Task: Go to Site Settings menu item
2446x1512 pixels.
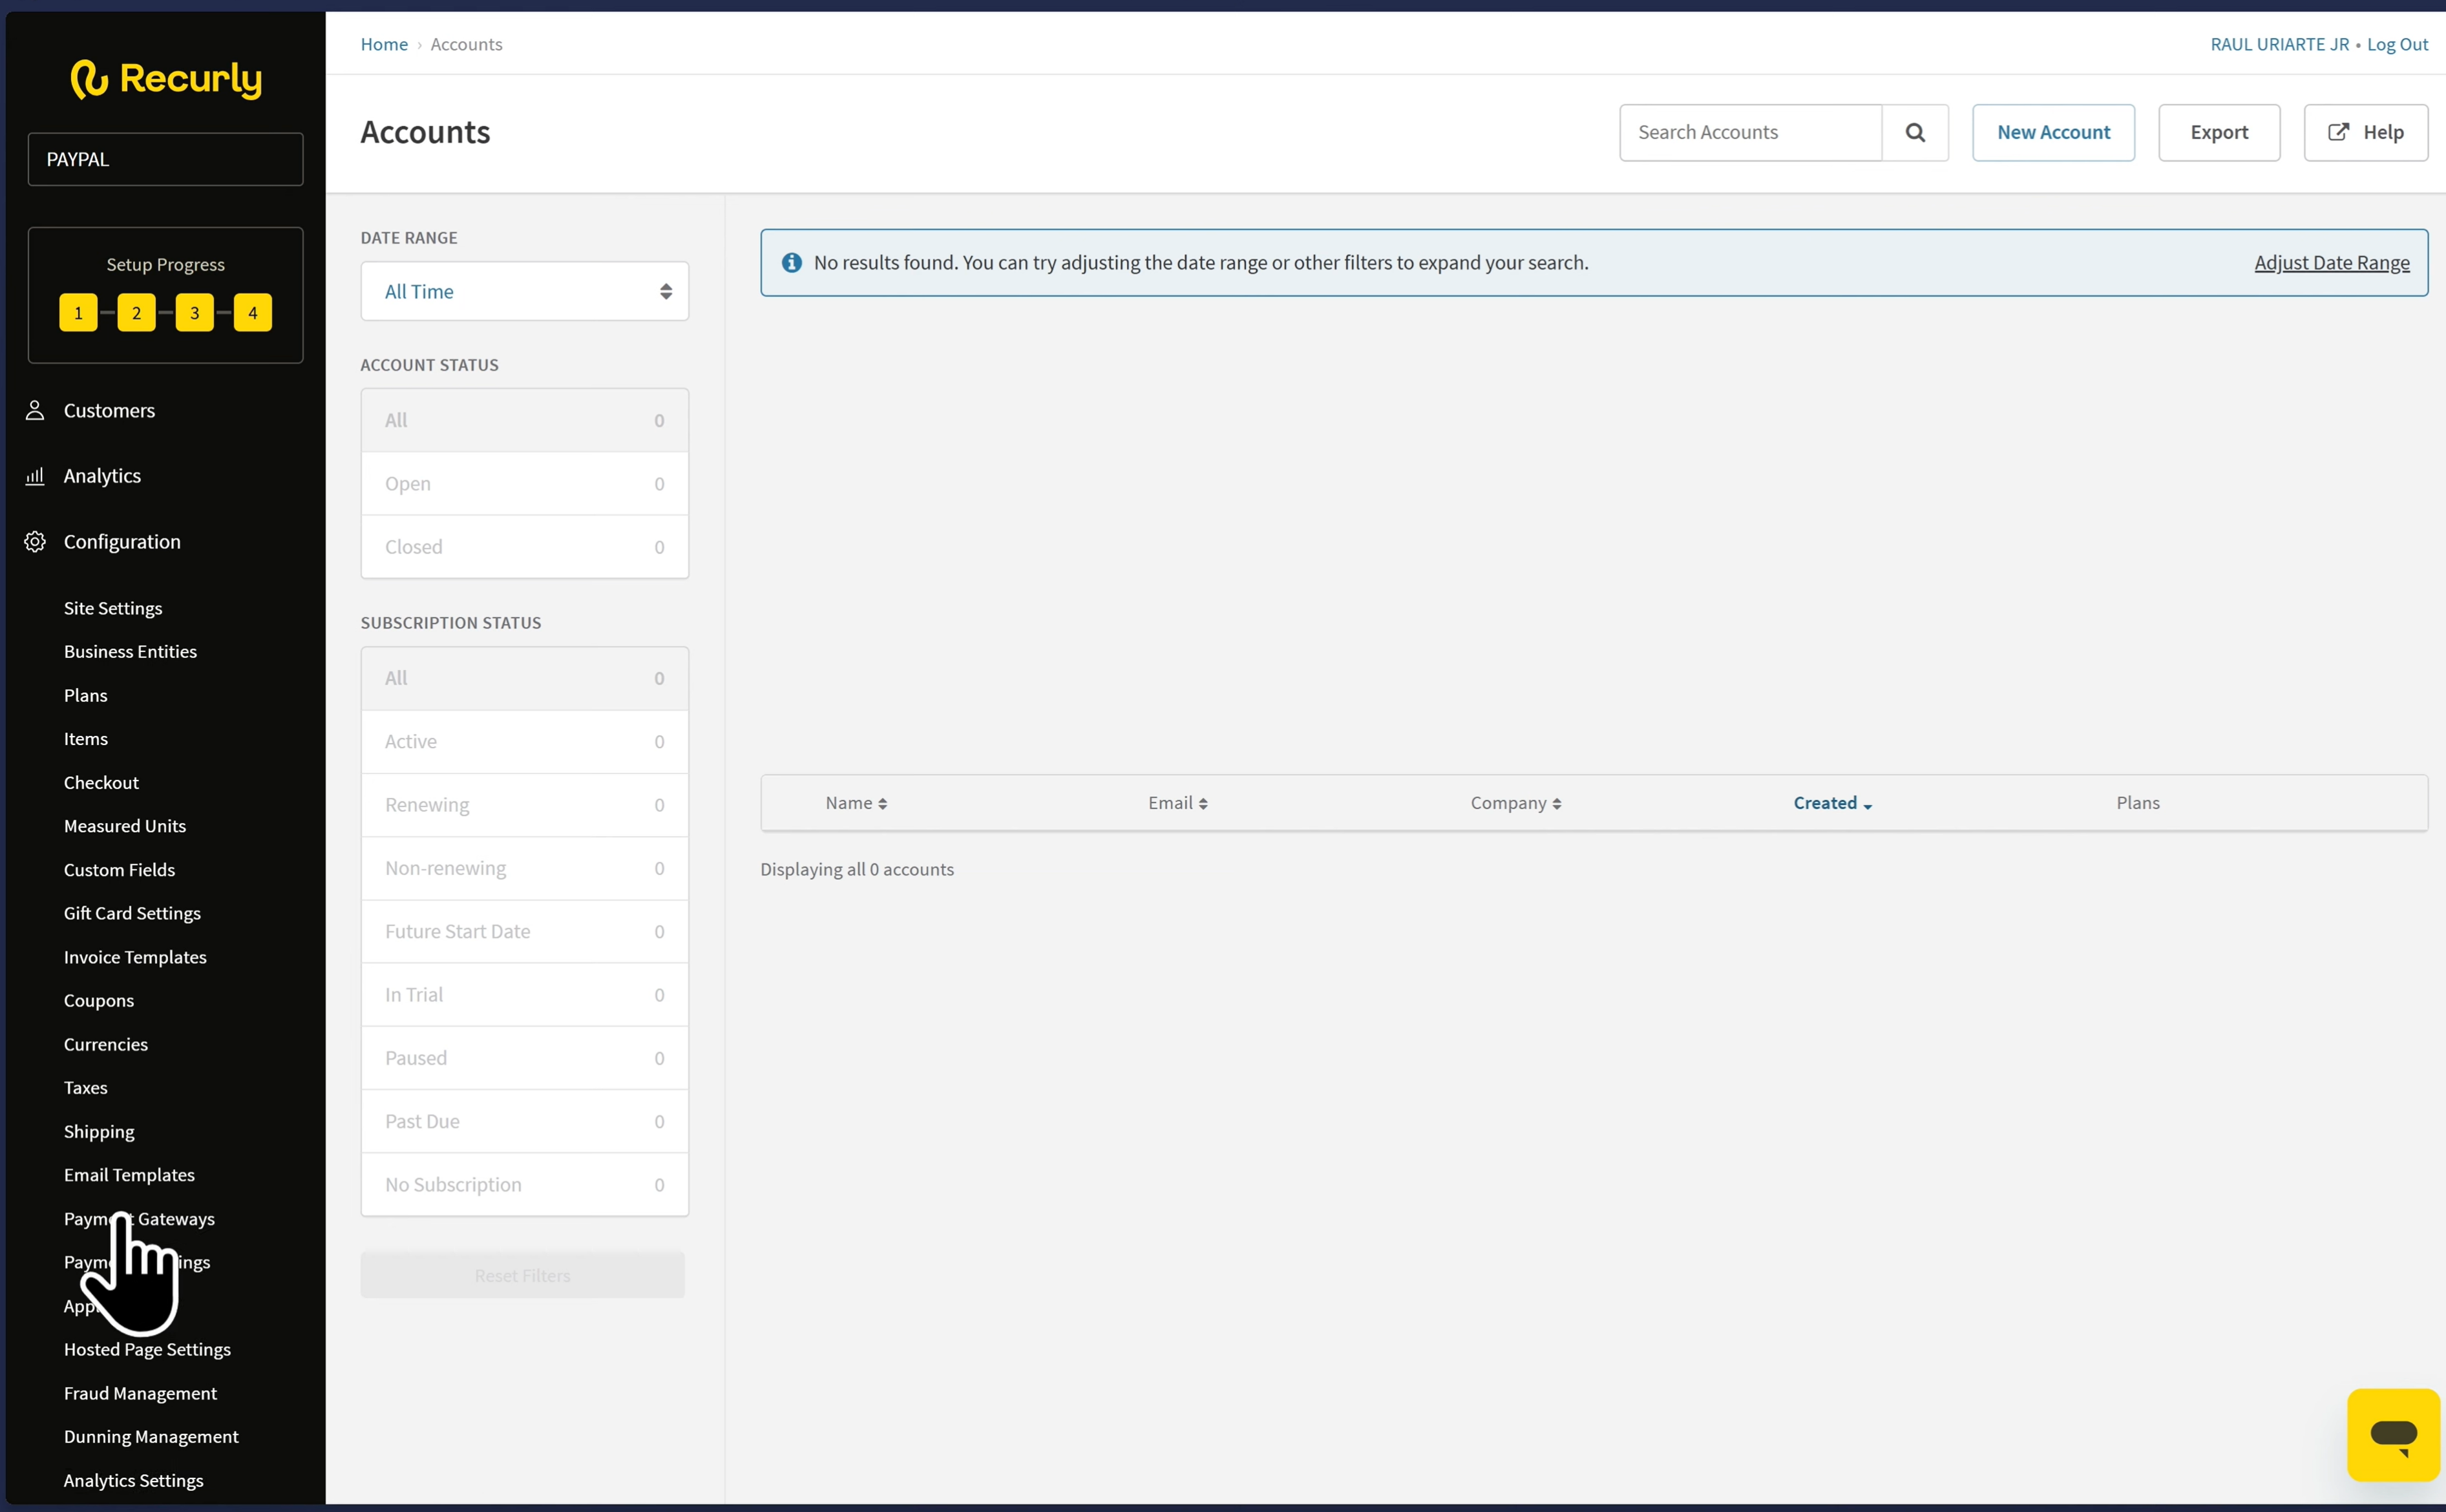Action: click(113, 608)
